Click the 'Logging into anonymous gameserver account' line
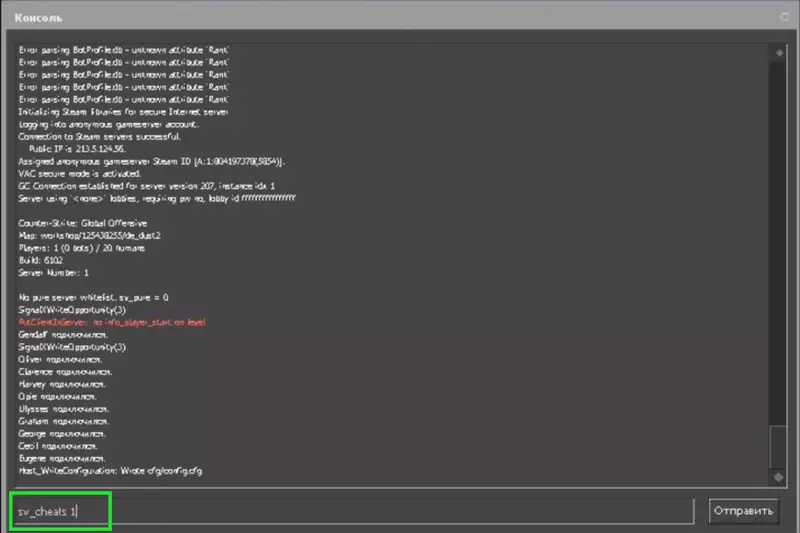Image resolution: width=800 pixels, height=533 pixels. point(109,124)
